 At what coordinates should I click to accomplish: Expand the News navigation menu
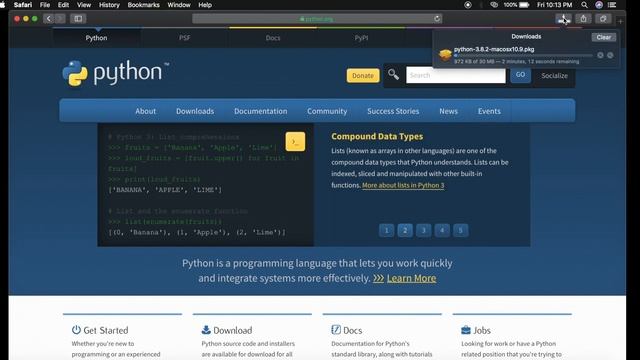(449, 111)
